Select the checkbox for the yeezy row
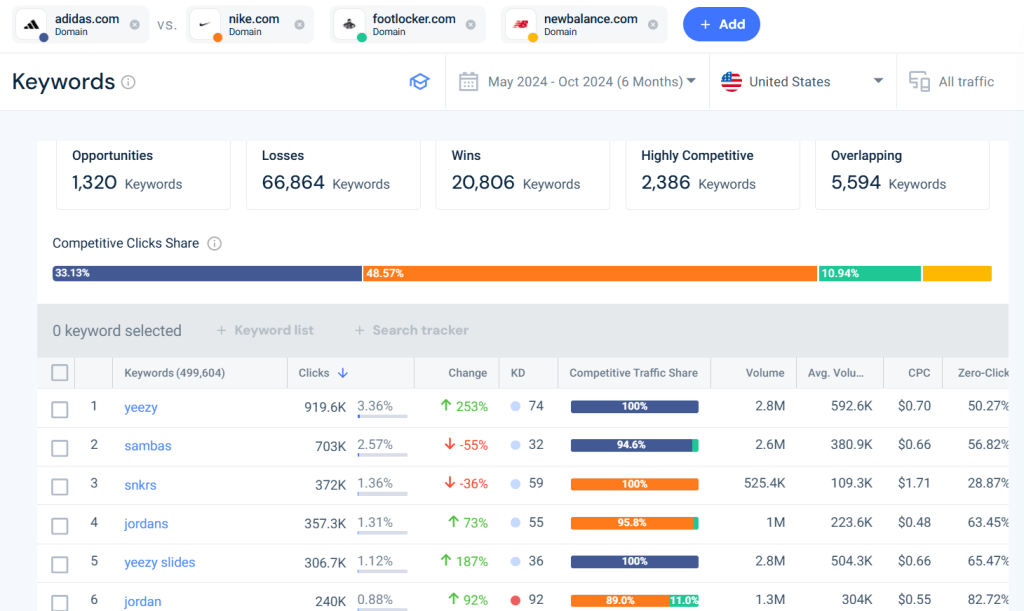1024x611 pixels. click(59, 409)
